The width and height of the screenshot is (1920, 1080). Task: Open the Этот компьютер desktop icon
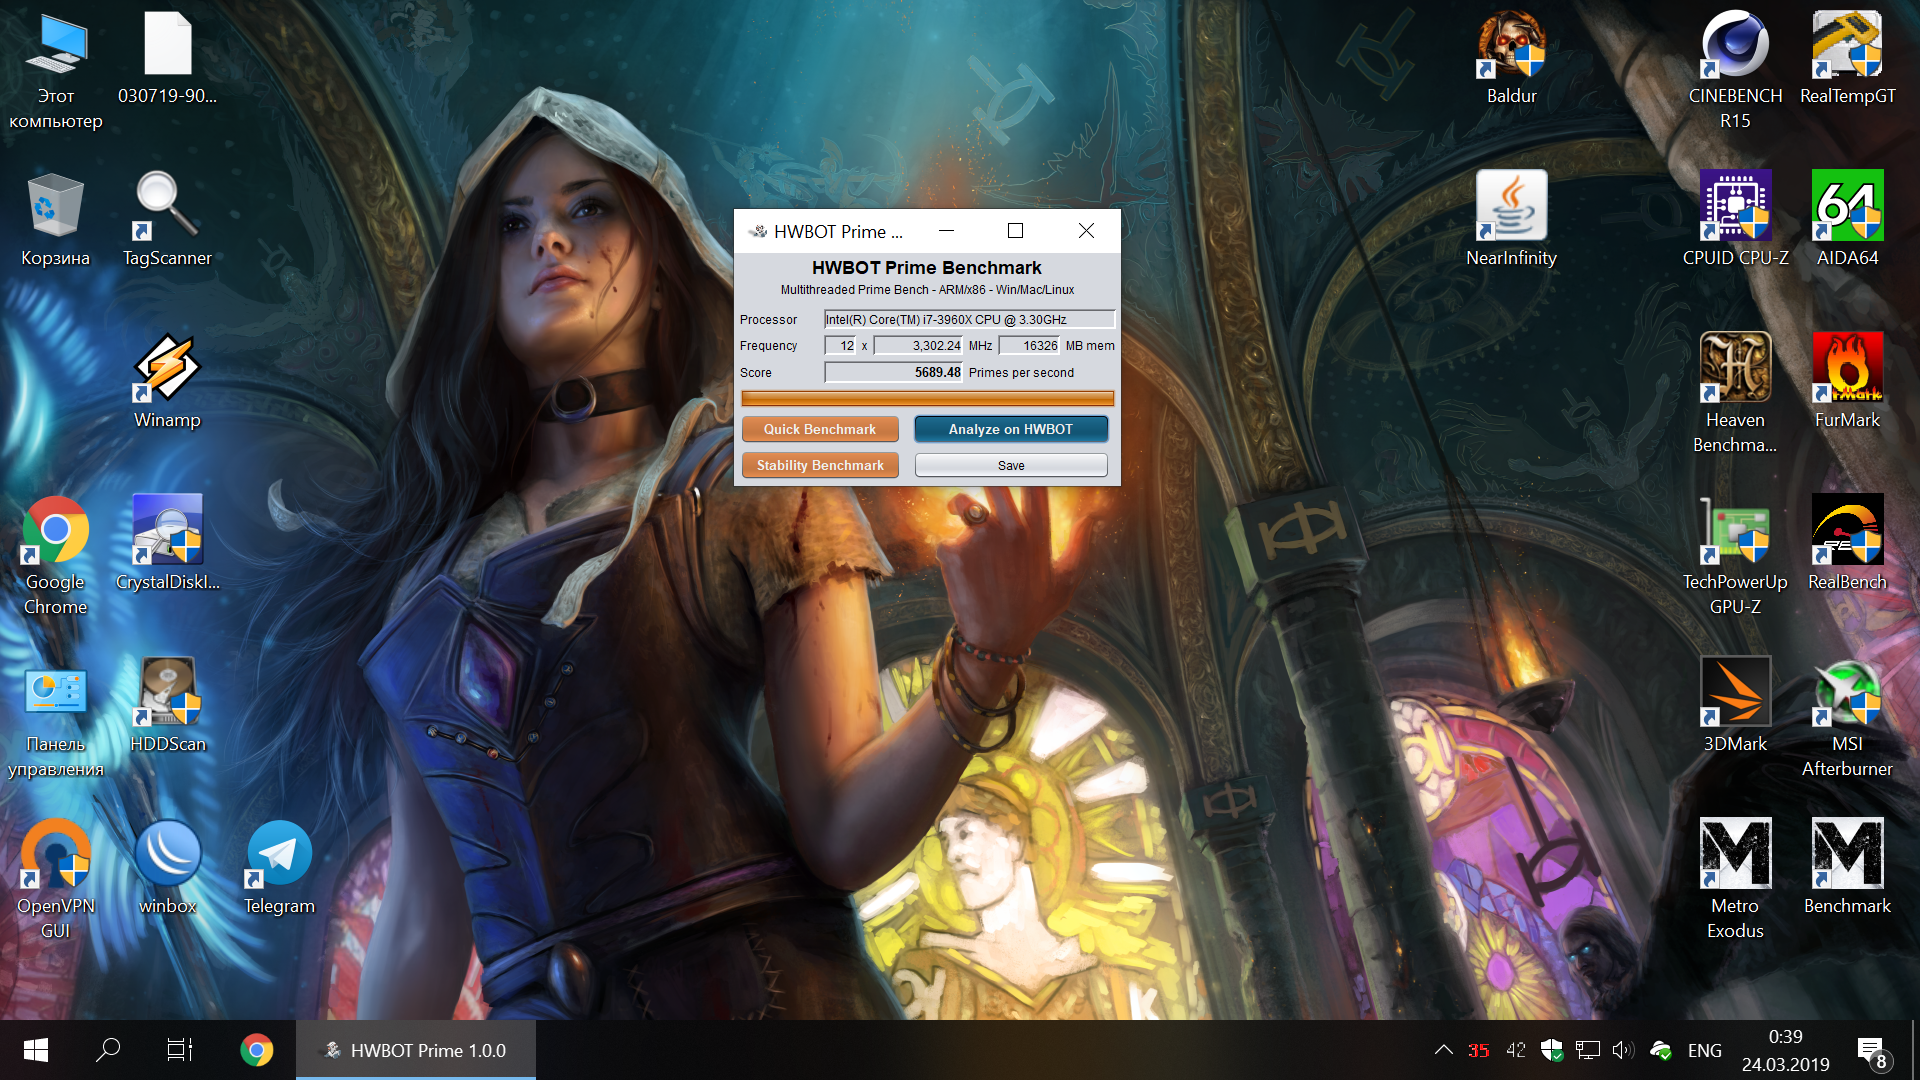coord(56,70)
